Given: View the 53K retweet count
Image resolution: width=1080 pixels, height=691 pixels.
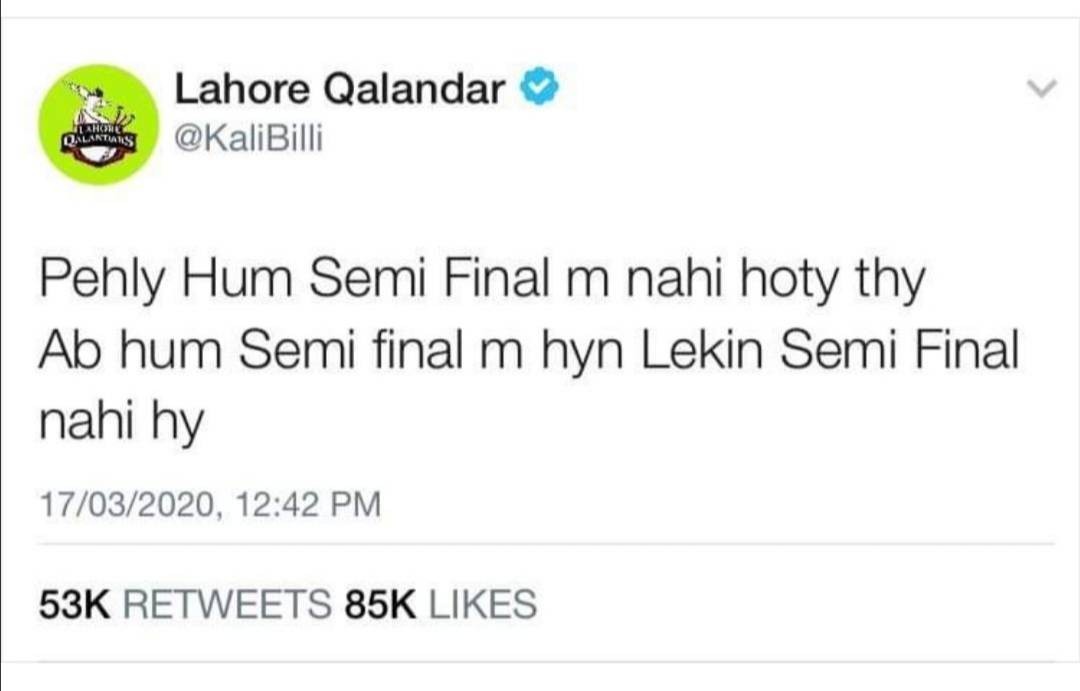Looking at the screenshot, I should (x=74, y=604).
